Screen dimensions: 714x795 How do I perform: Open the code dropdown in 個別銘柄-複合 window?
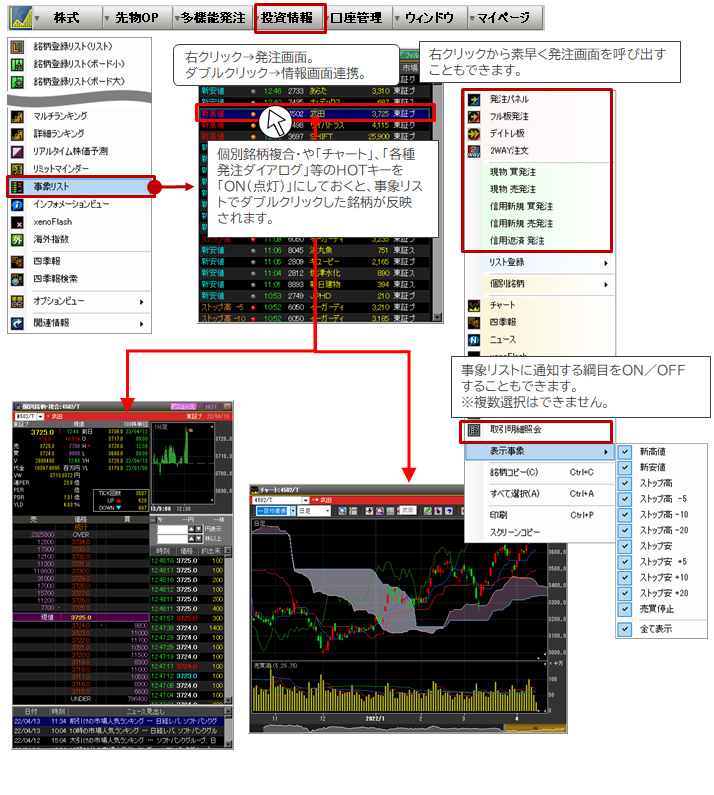click(40, 416)
